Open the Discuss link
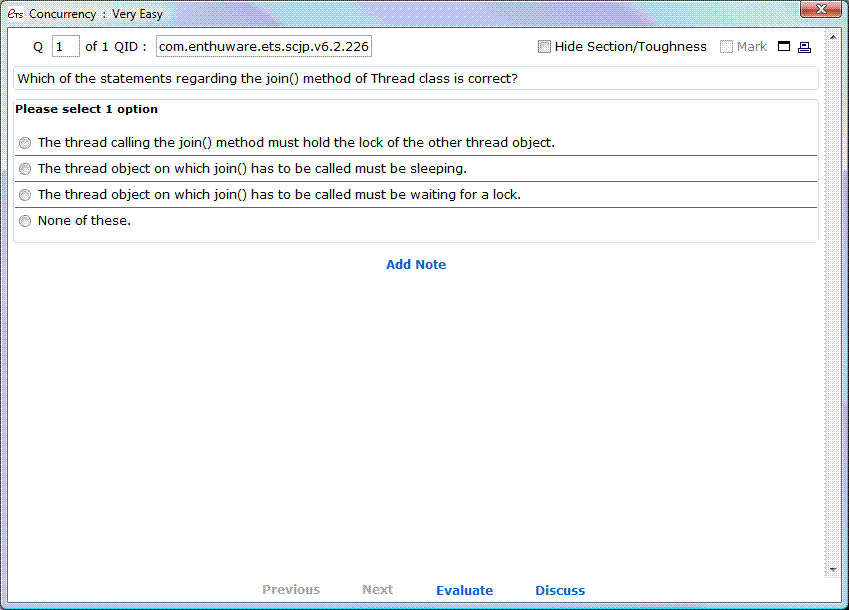This screenshot has height=610, width=849. 560,590
